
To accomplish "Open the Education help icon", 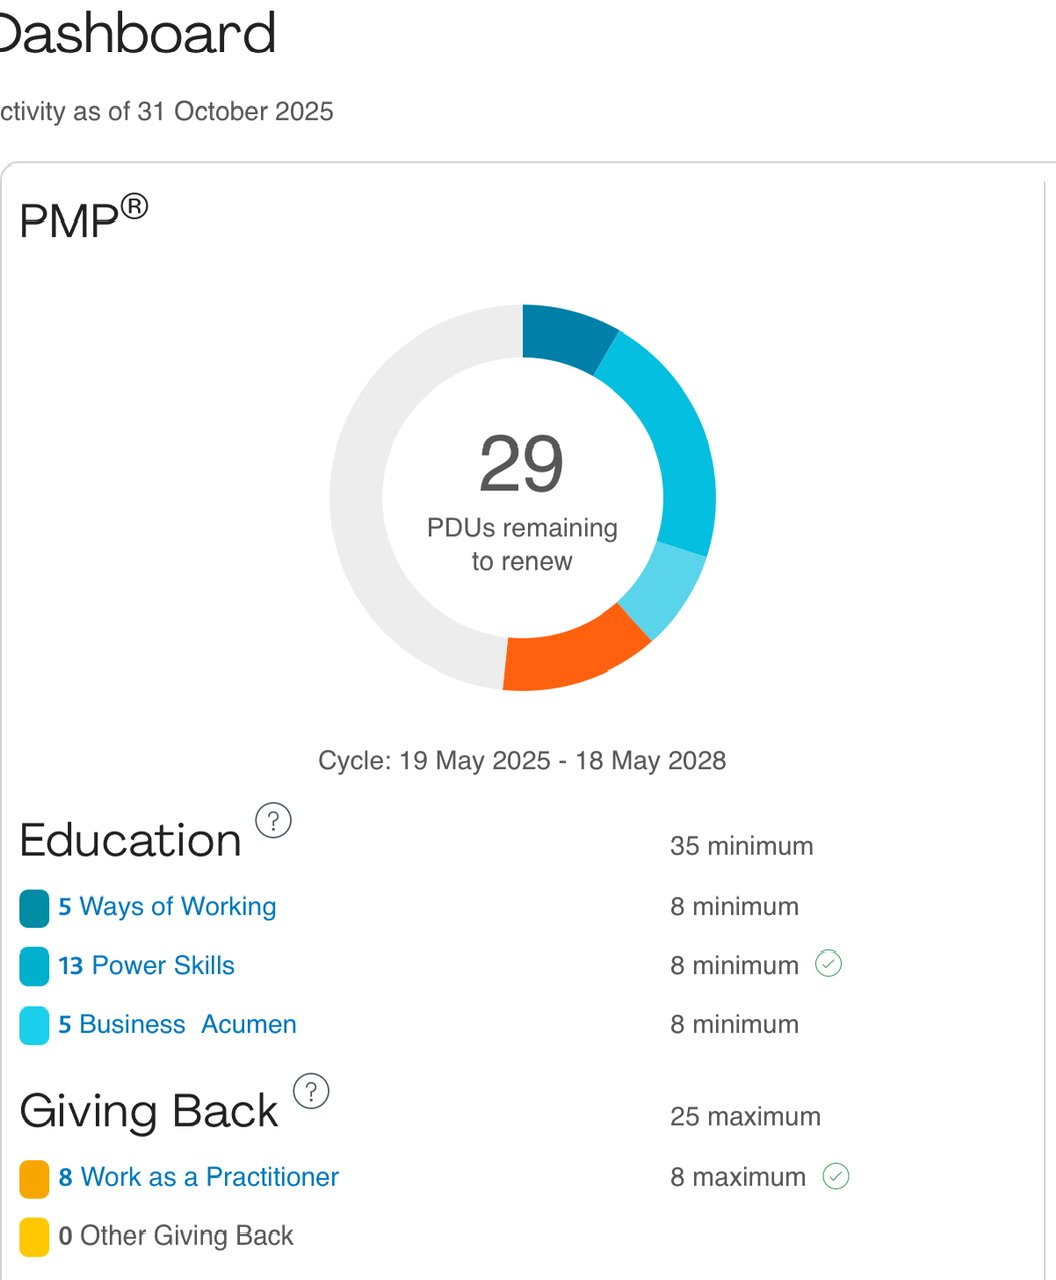I will [x=273, y=821].
